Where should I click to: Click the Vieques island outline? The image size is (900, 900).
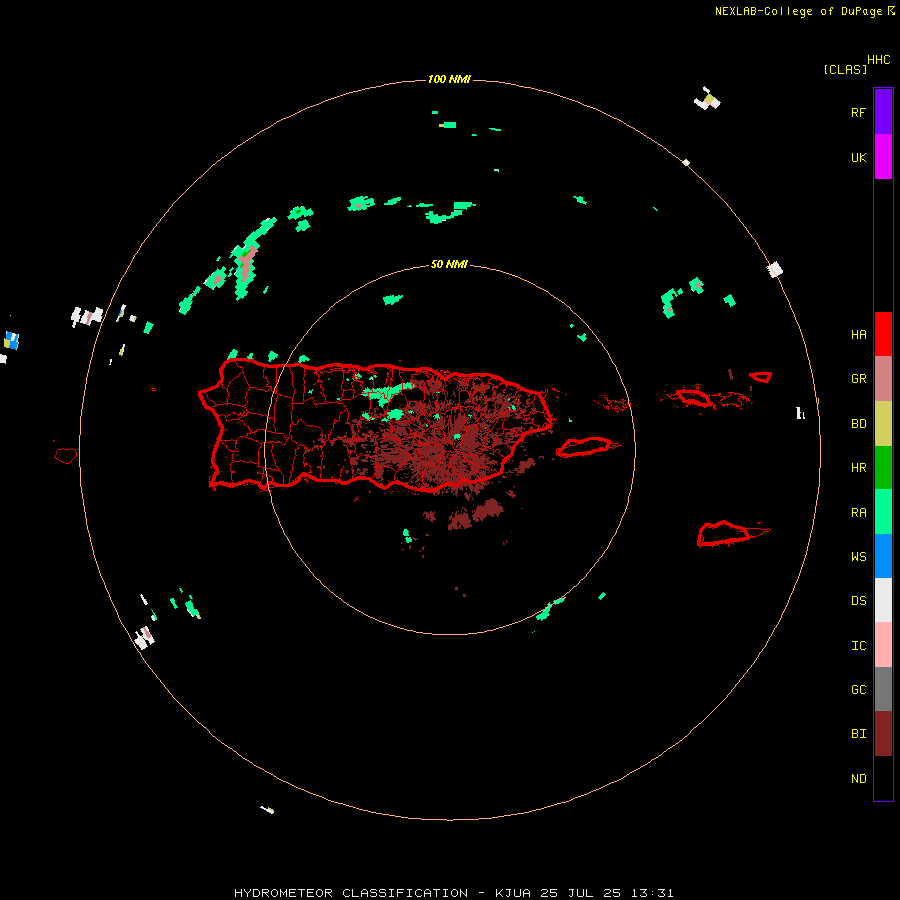[x=584, y=447]
